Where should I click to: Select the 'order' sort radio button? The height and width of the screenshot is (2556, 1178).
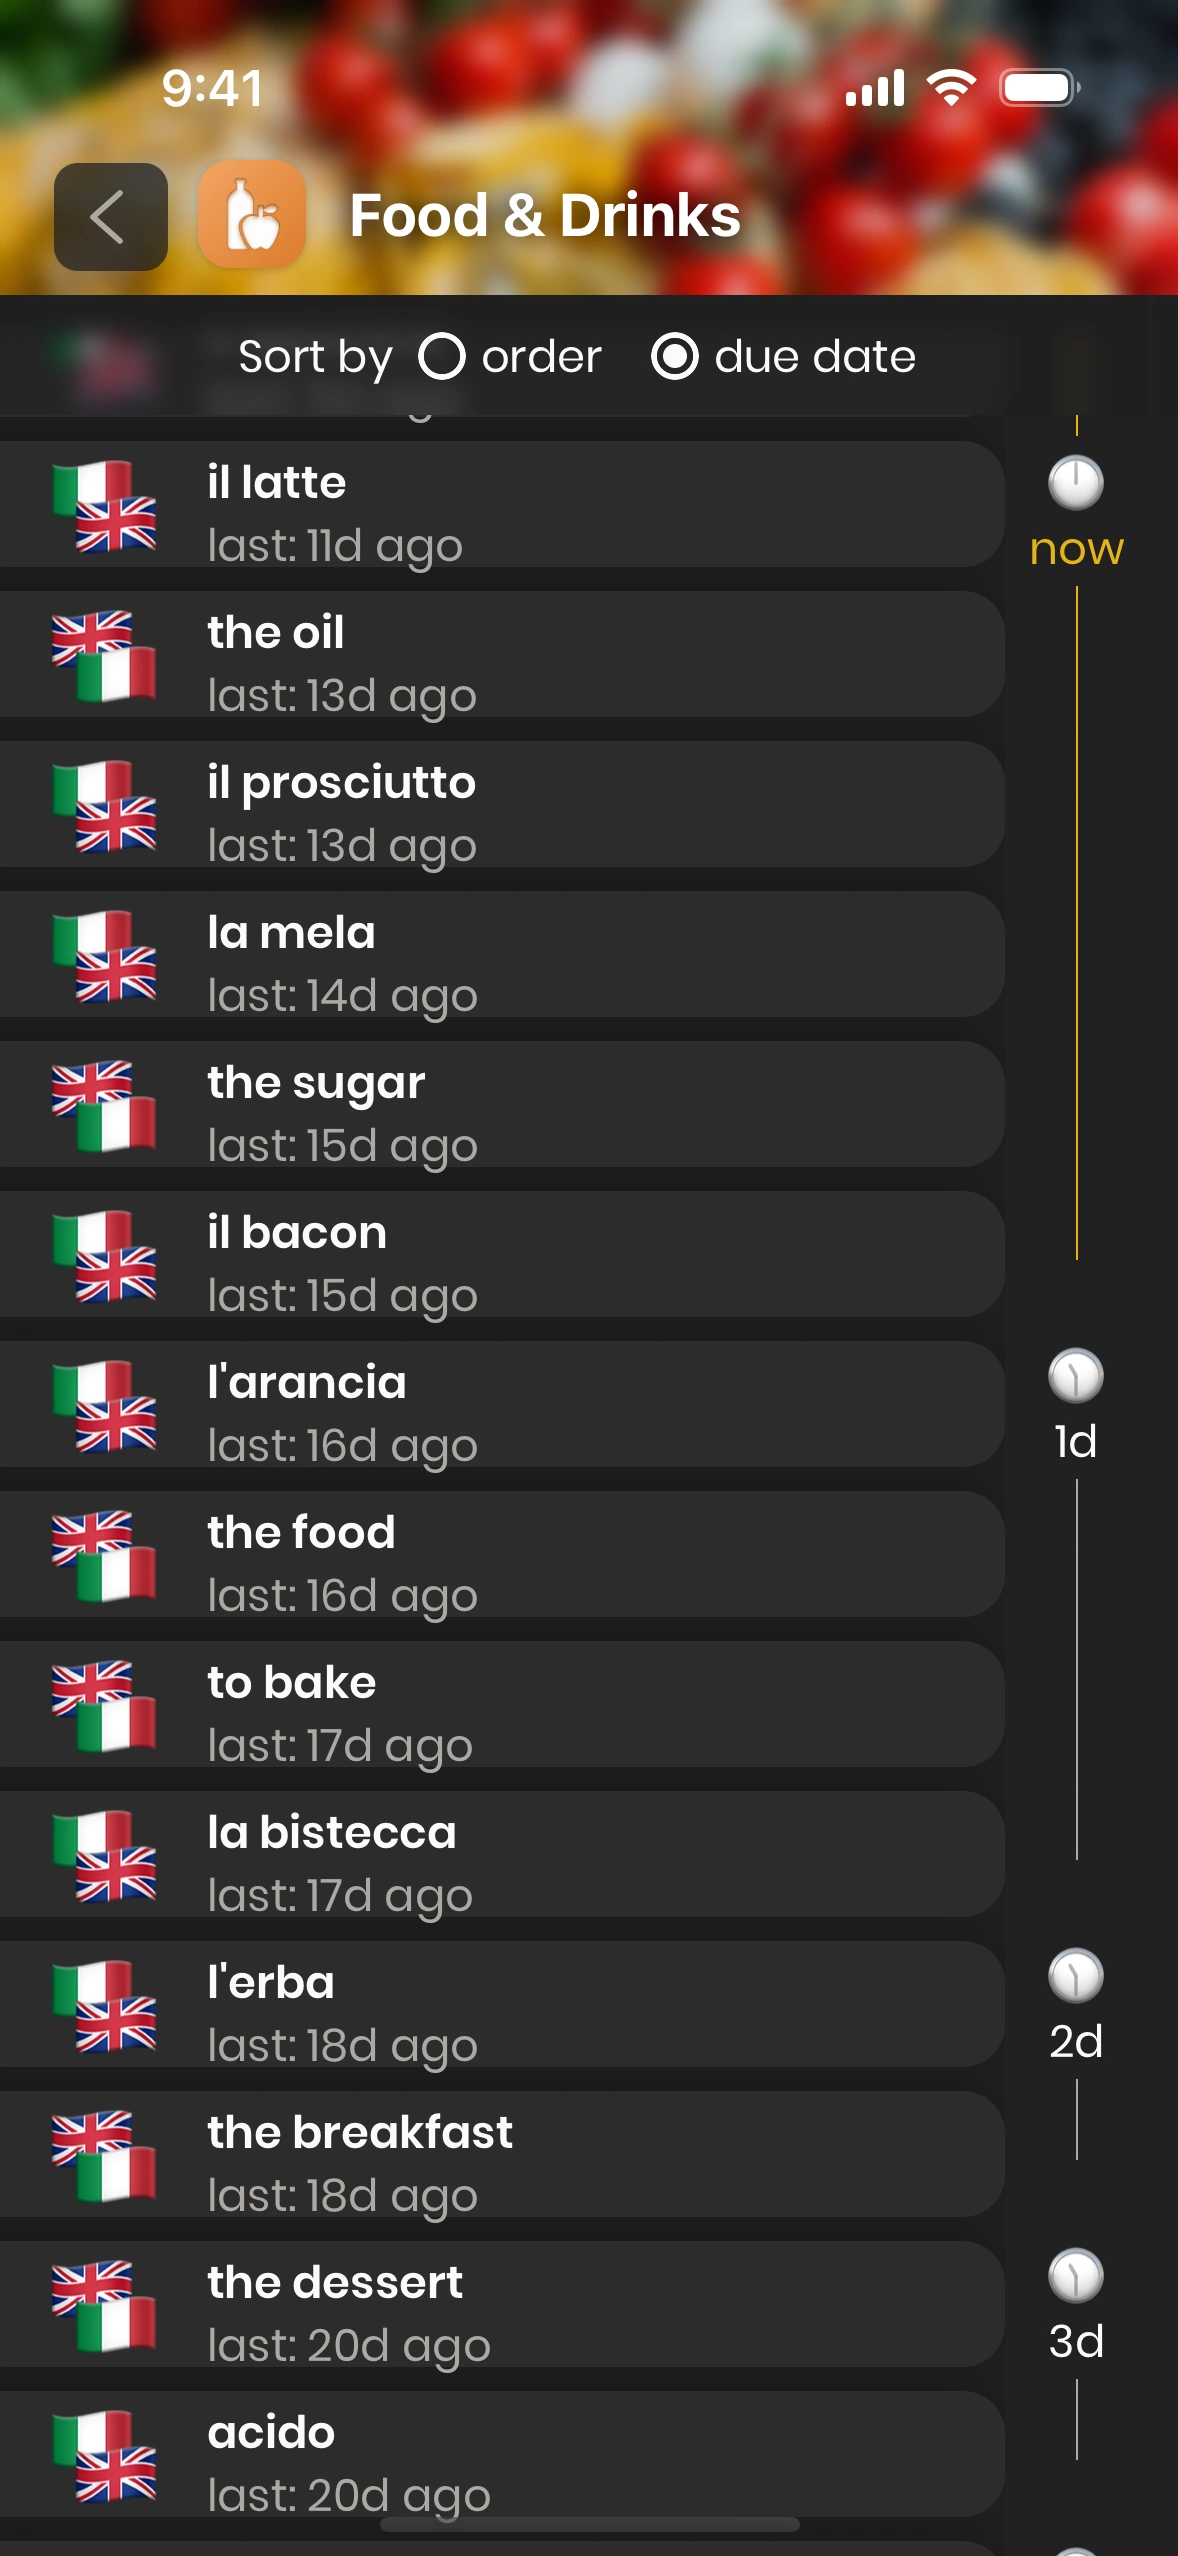[x=441, y=357]
